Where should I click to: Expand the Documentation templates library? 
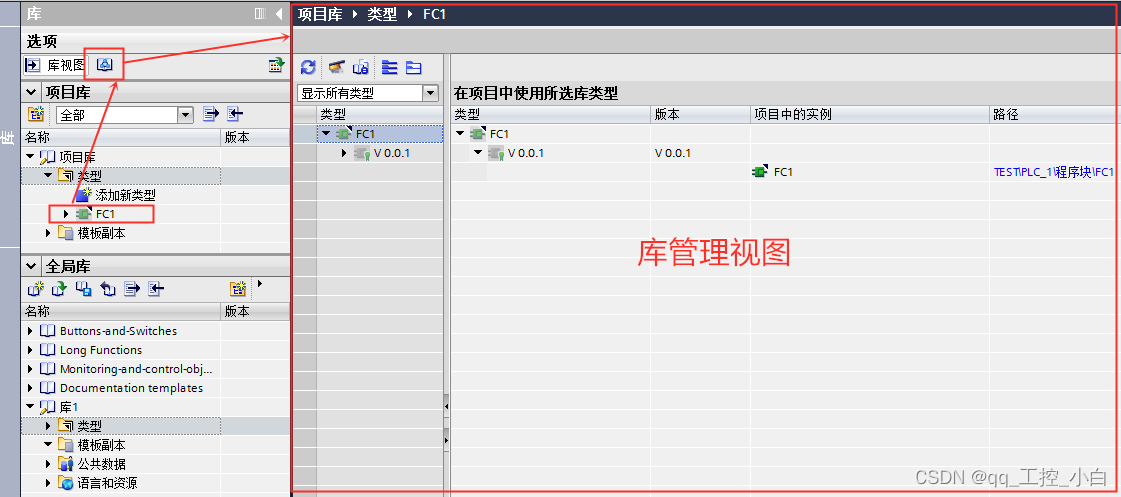pyautogui.click(x=30, y=388)
